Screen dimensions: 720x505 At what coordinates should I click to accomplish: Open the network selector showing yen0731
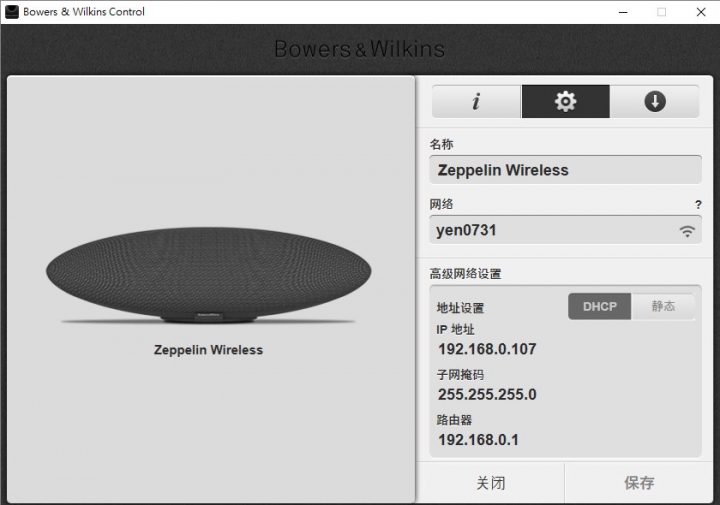point(565,230)
